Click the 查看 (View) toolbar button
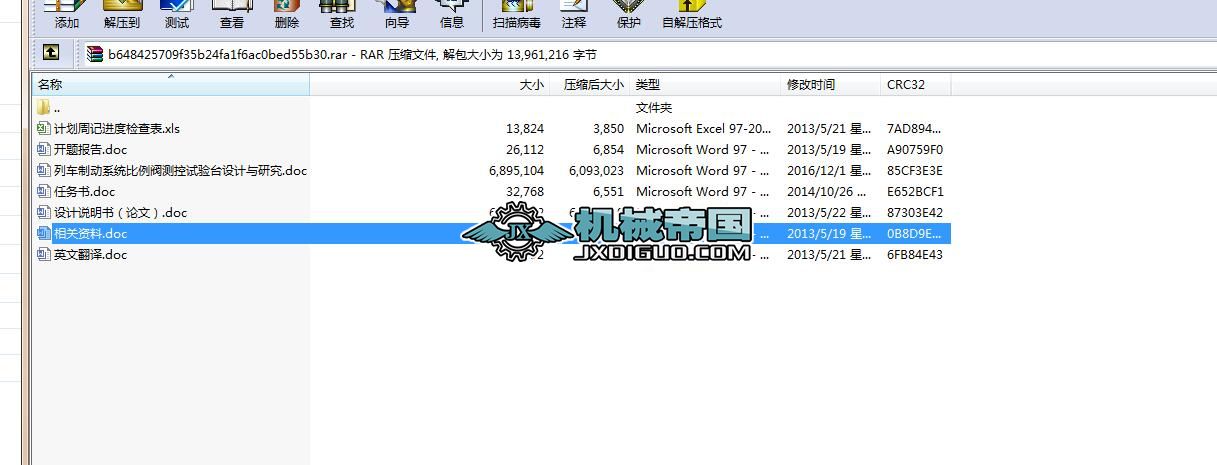The width and height of the screenshot is (1217, 465). [x=232, y=14]
